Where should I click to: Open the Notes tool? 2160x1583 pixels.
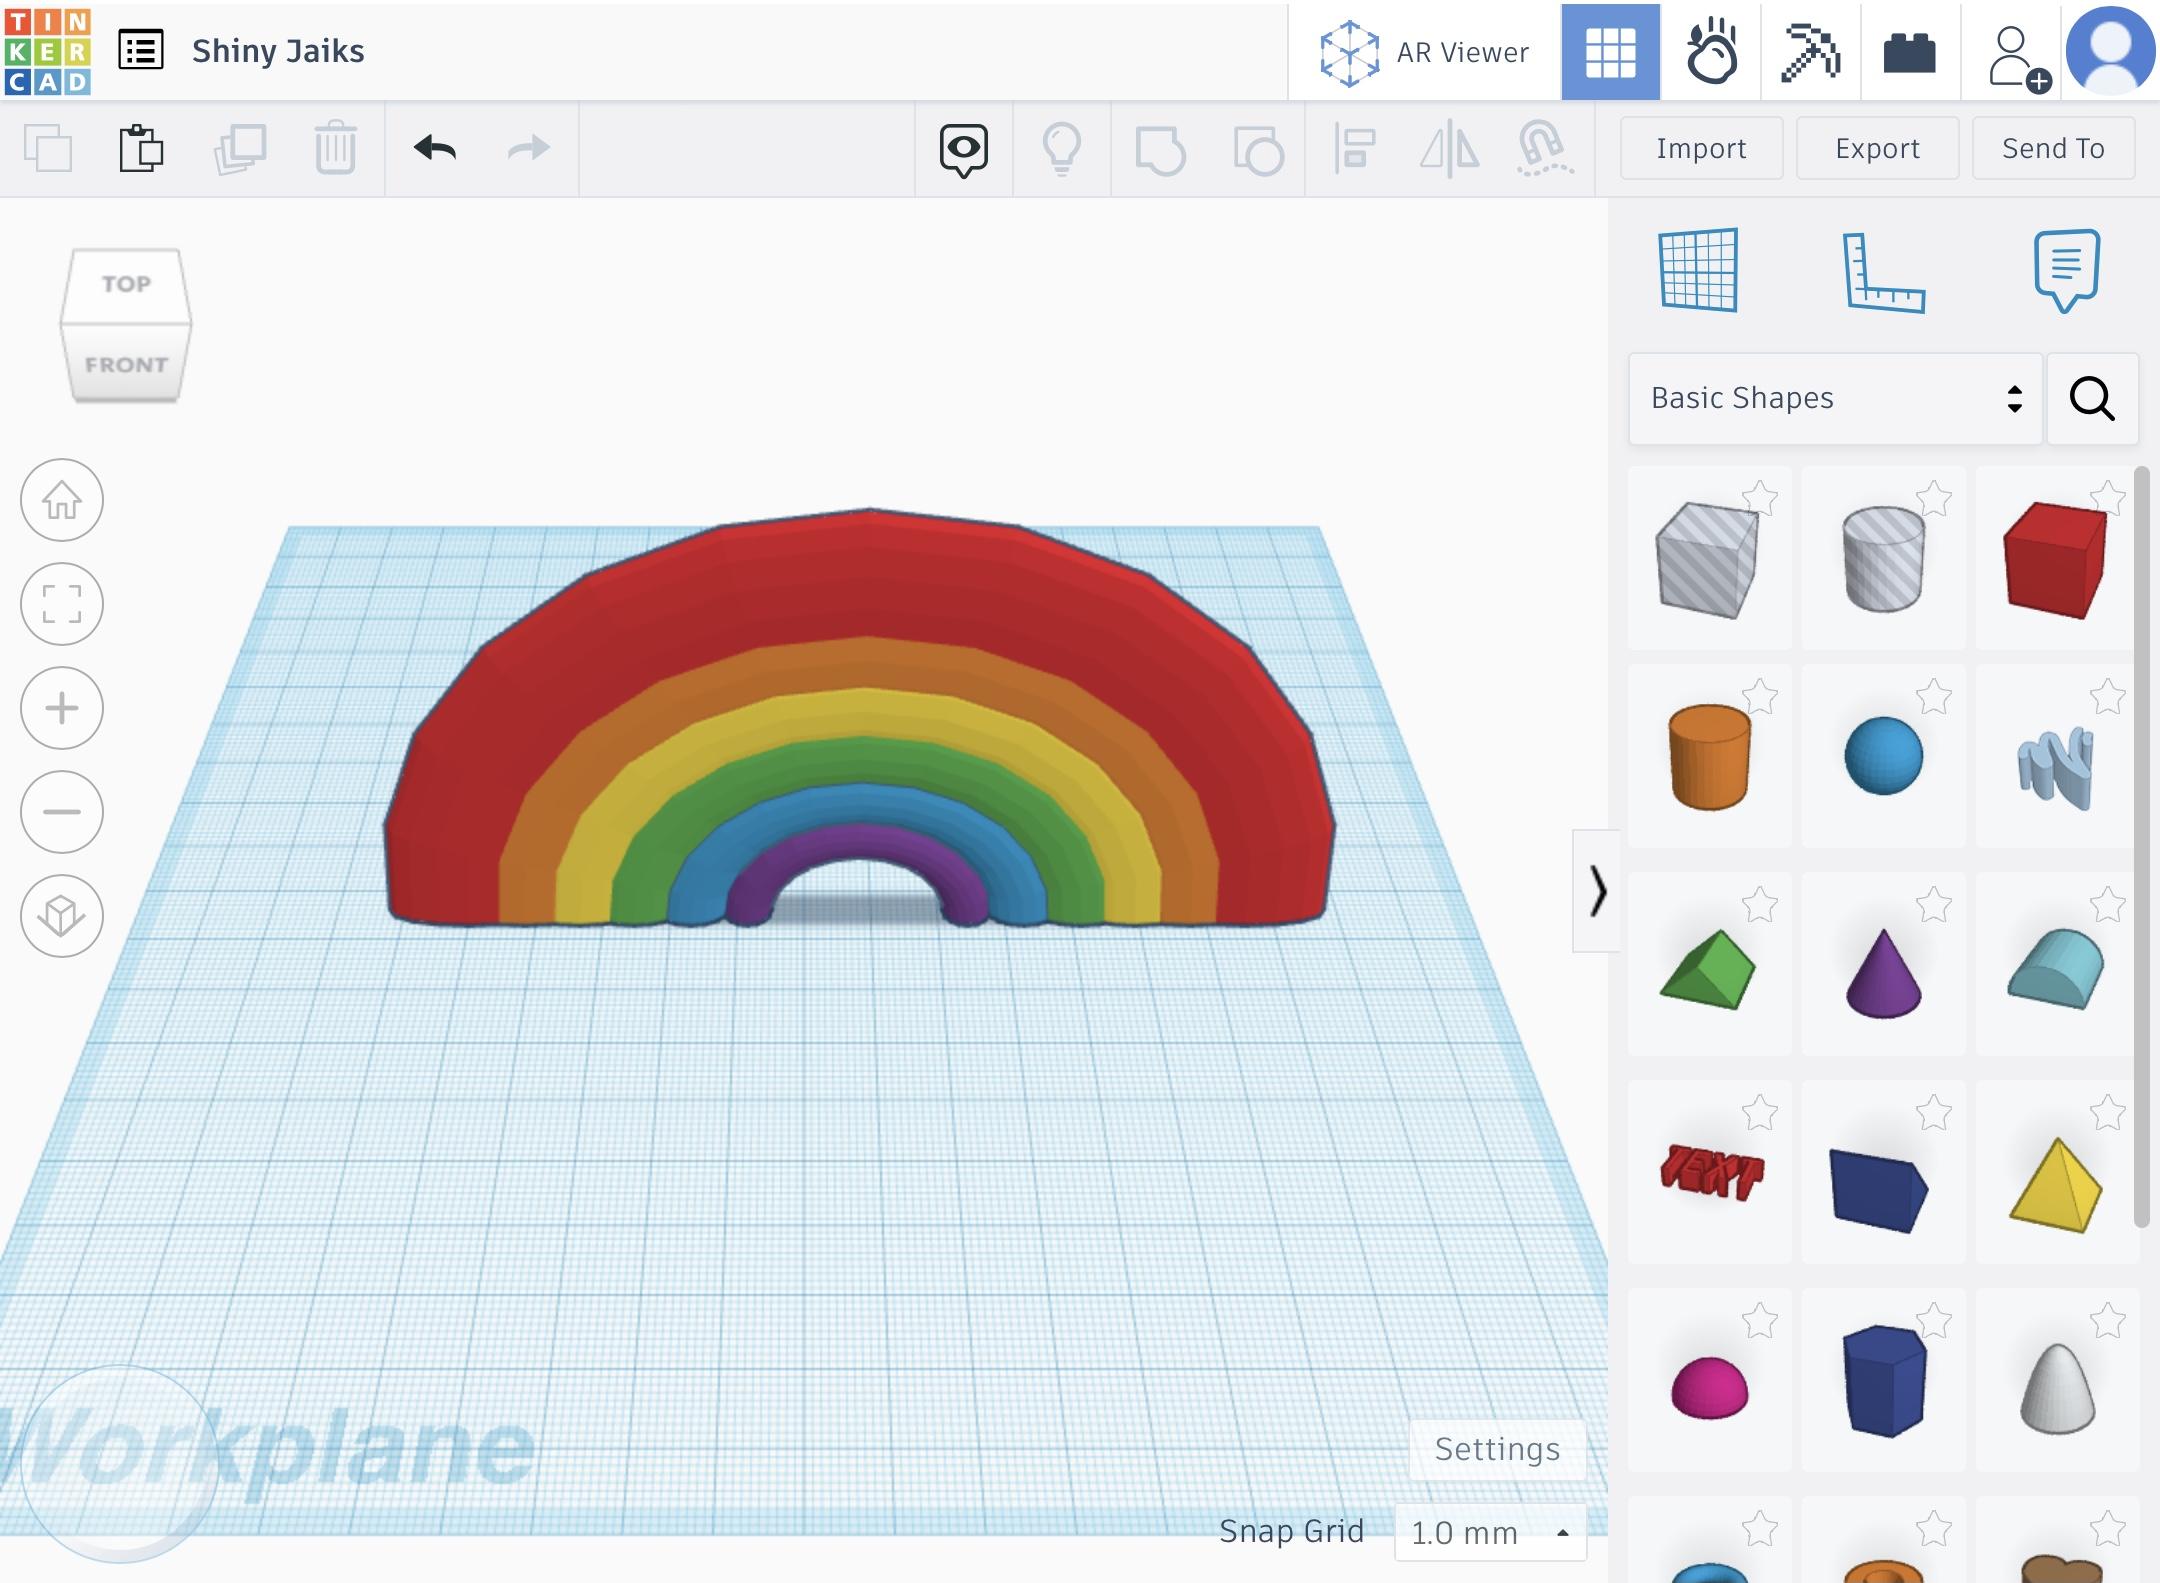[2066, 270]
